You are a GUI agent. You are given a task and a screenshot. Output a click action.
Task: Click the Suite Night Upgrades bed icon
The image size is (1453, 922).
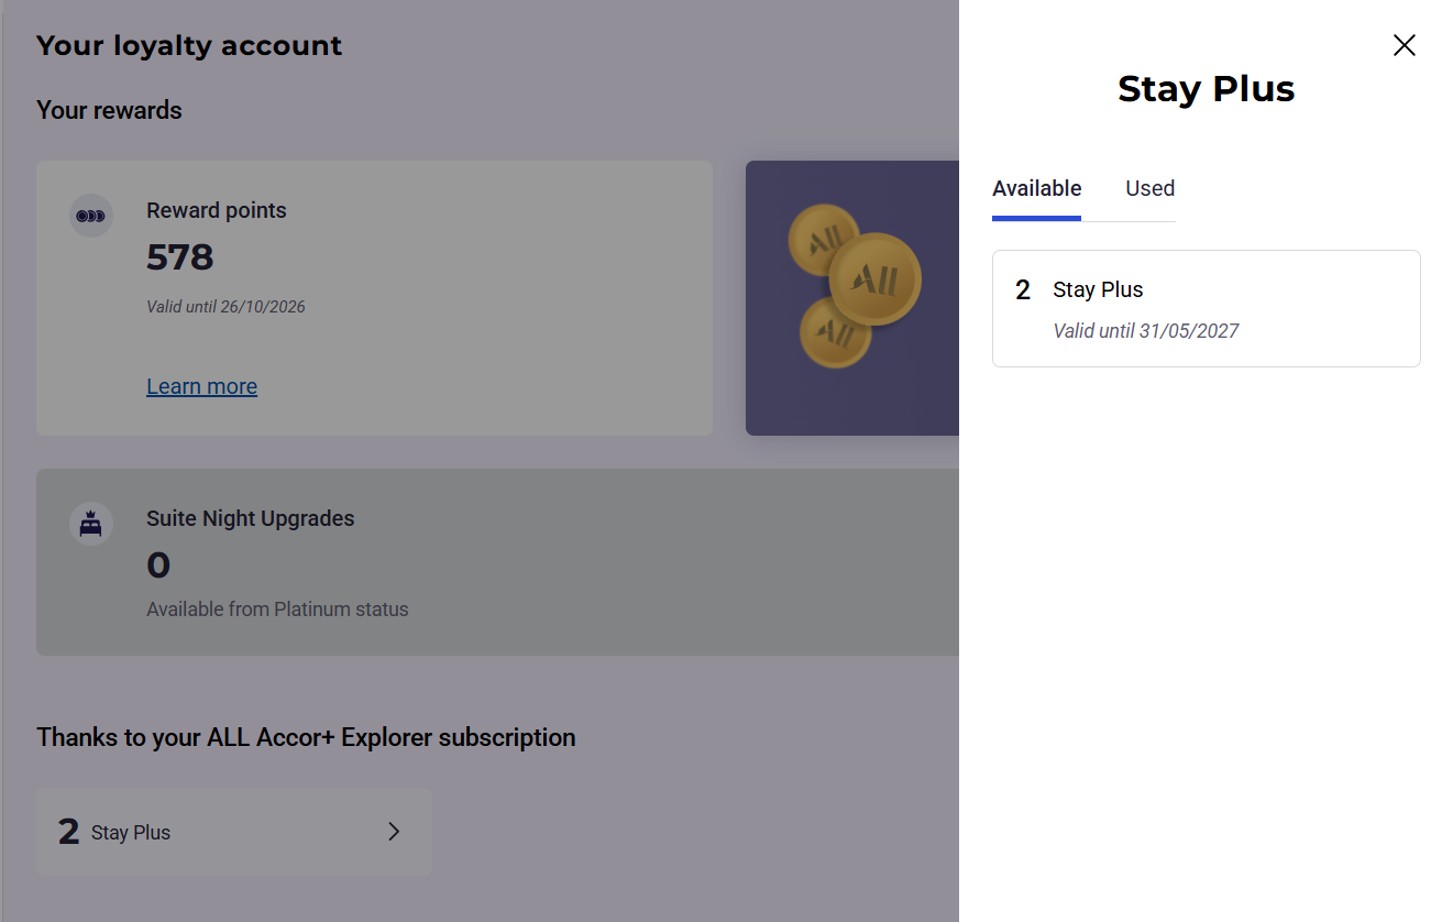pyautogui.click(x=91, y=524)
